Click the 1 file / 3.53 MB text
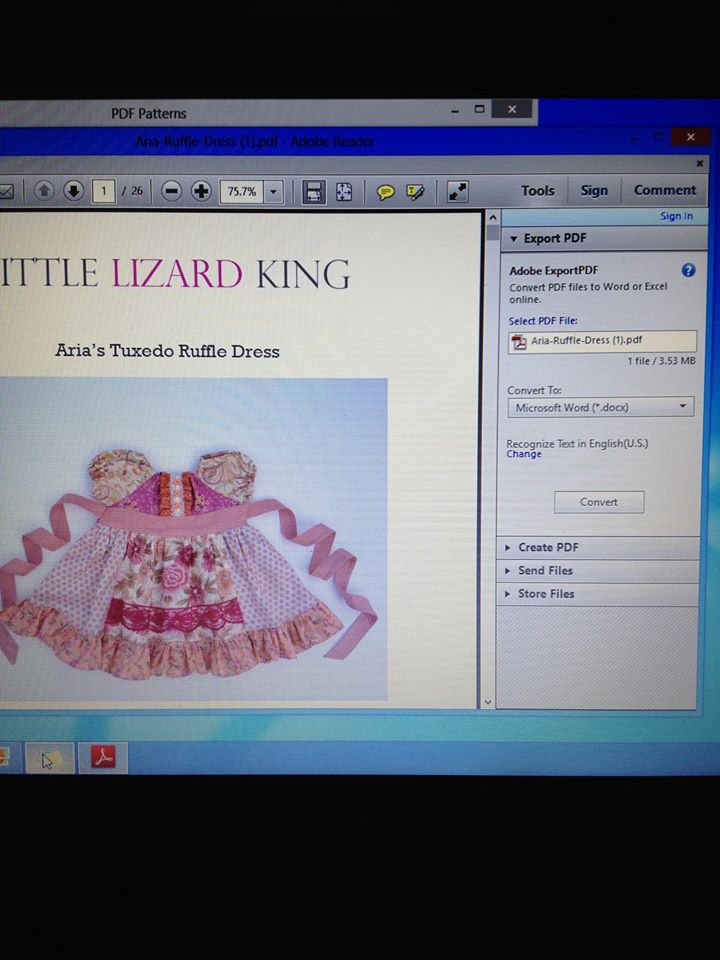 pyautogui.click(x=661, y=361)
